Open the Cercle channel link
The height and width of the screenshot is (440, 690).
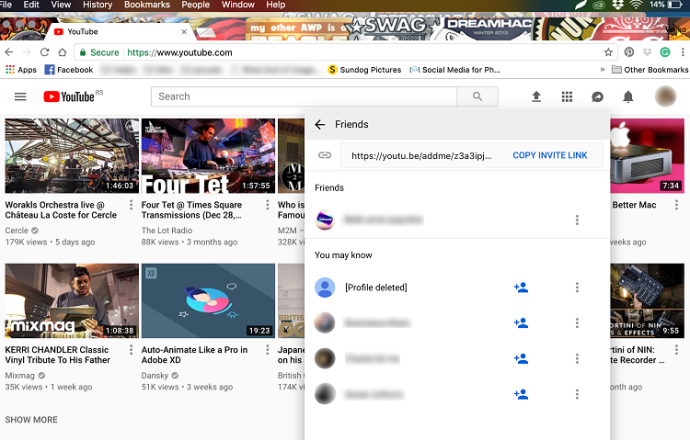point(17,230)
